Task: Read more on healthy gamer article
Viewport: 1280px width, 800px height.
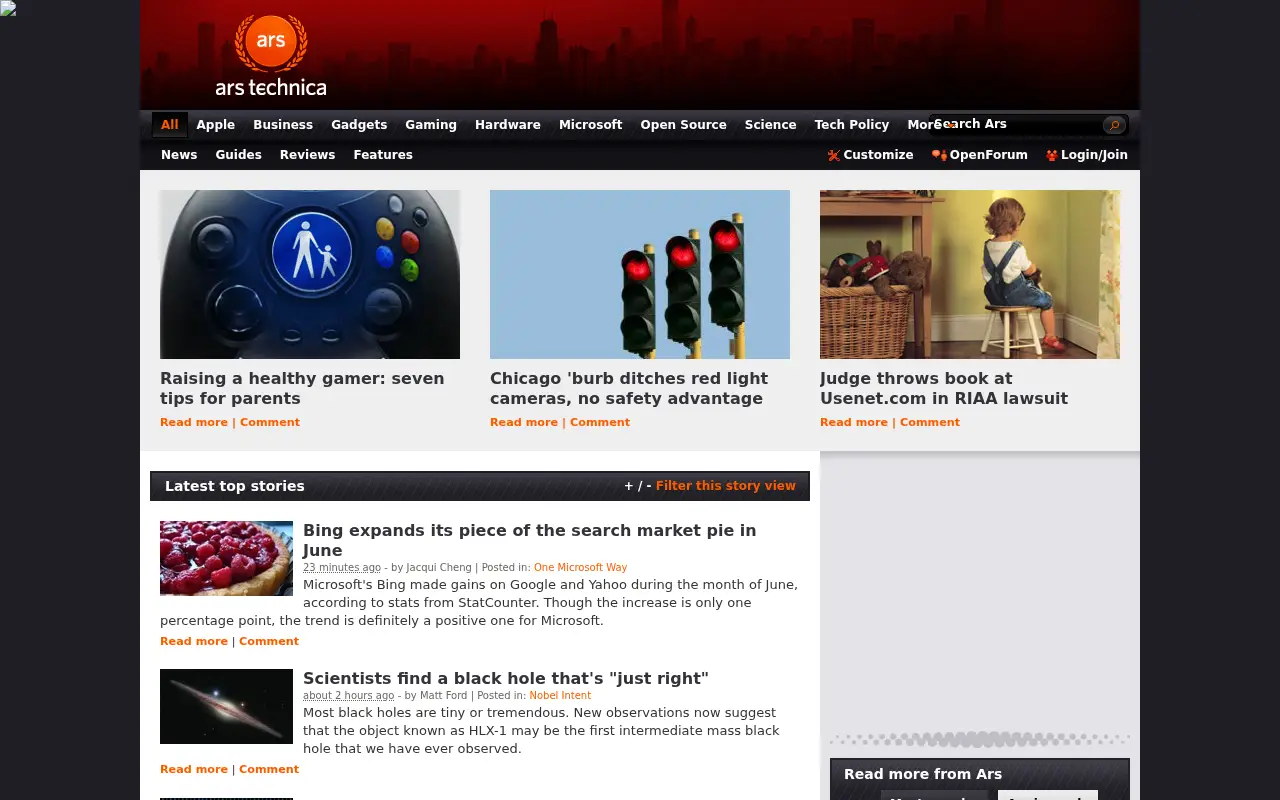Action: pos(194,422)
